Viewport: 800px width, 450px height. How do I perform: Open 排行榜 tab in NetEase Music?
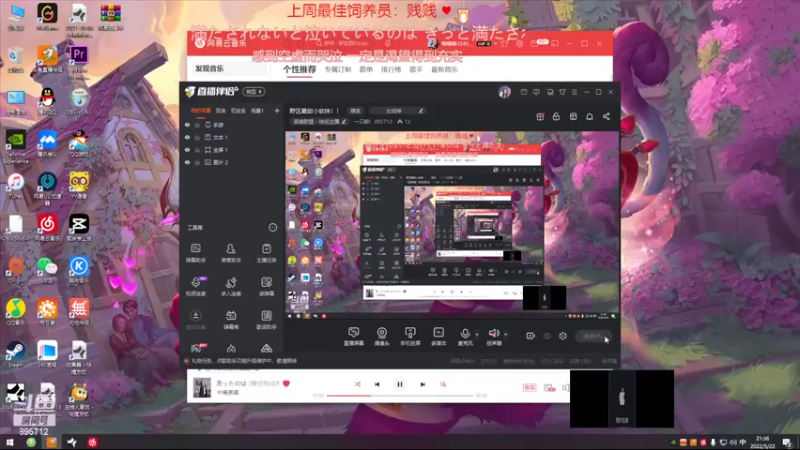pyautogui.click(x=391, y=69)
